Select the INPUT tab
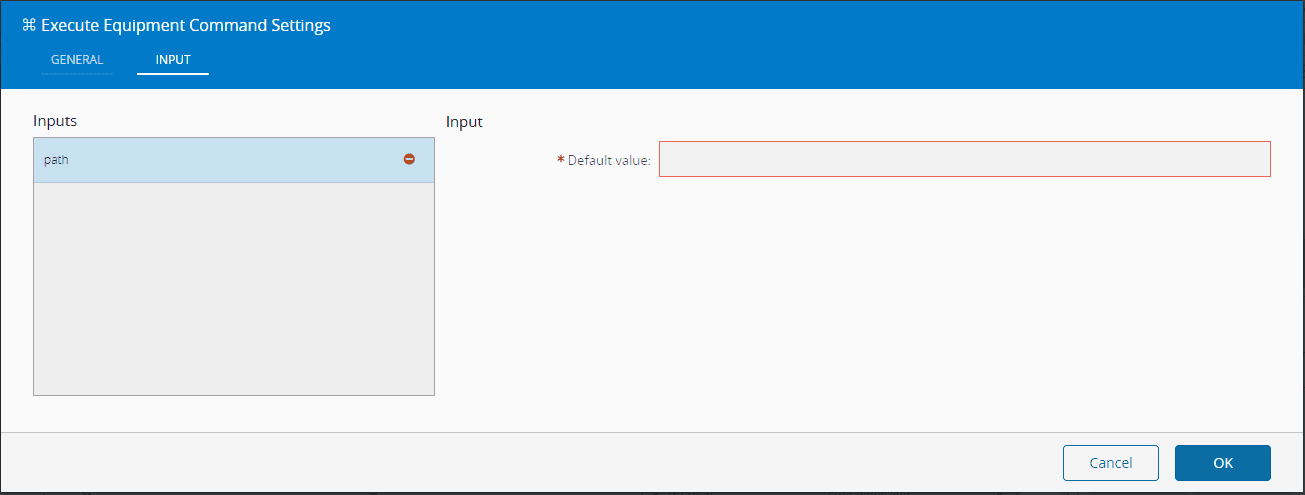This screenshot has height=495, width=1305. click(173, 60)
